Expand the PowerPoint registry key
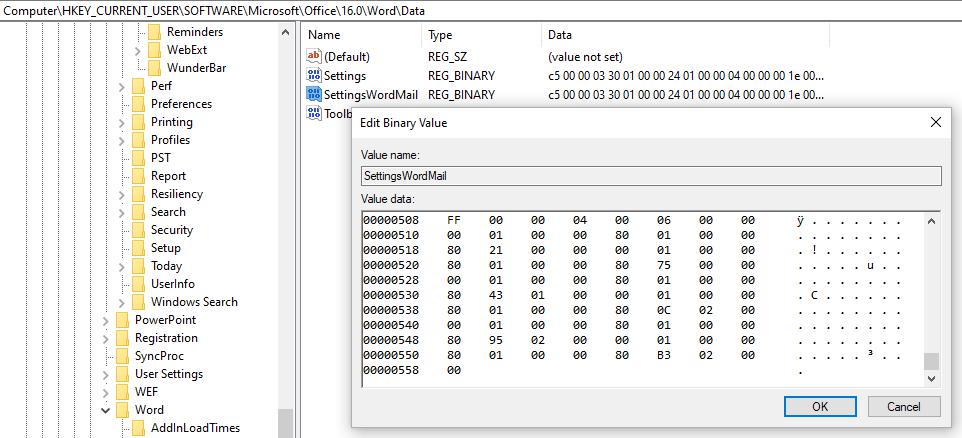This screenshot has height=438, width=962. 106,320
